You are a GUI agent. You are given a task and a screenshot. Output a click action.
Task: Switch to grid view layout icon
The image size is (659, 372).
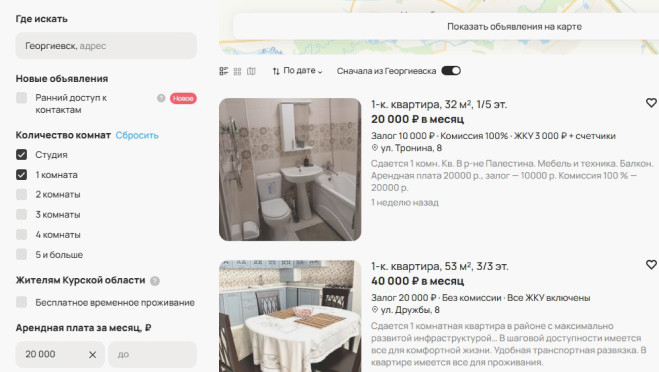coord(237,71)
